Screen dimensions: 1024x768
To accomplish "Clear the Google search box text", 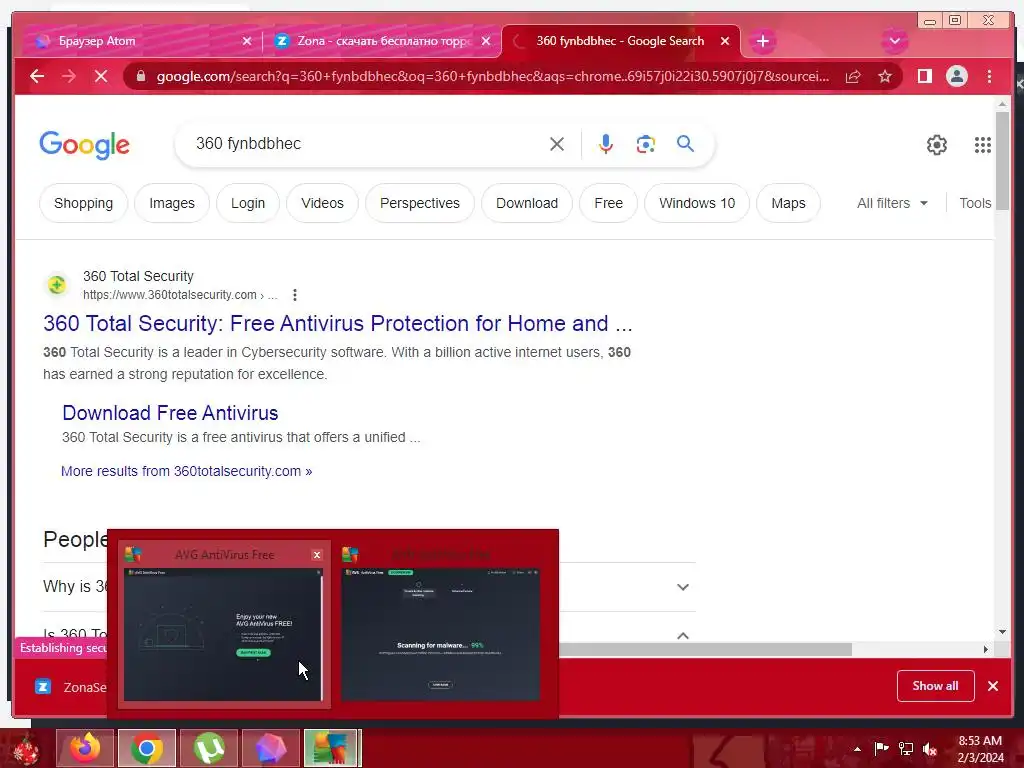I will pos(557,144).
